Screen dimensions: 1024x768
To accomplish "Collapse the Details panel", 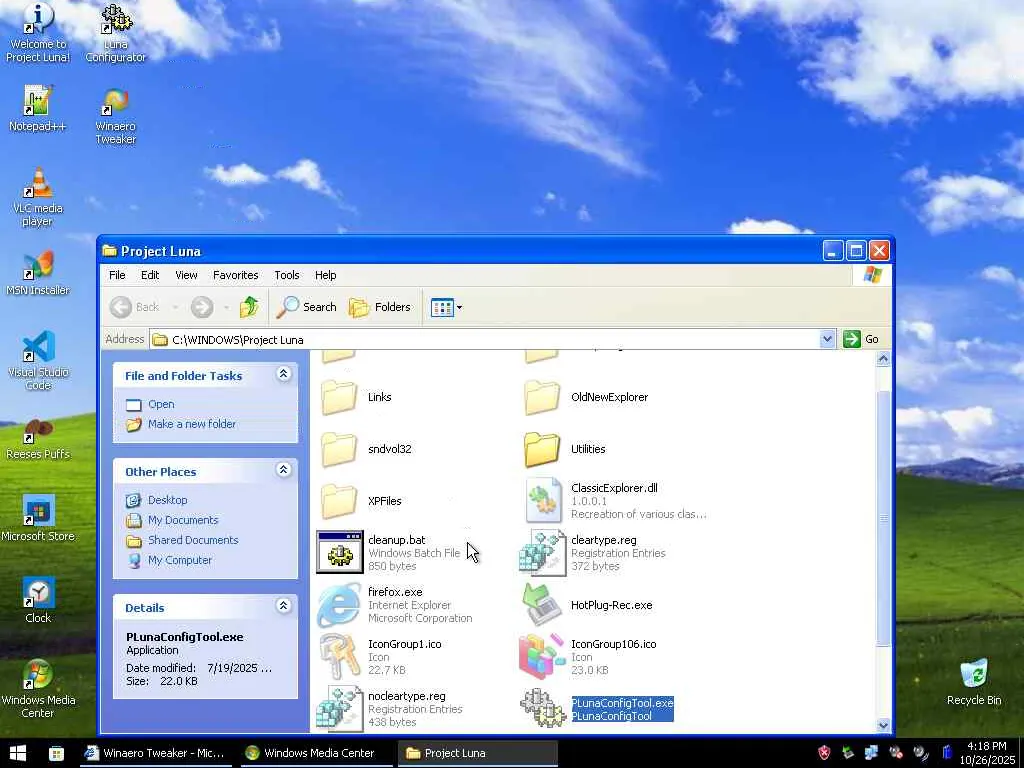I will (283, 605).
